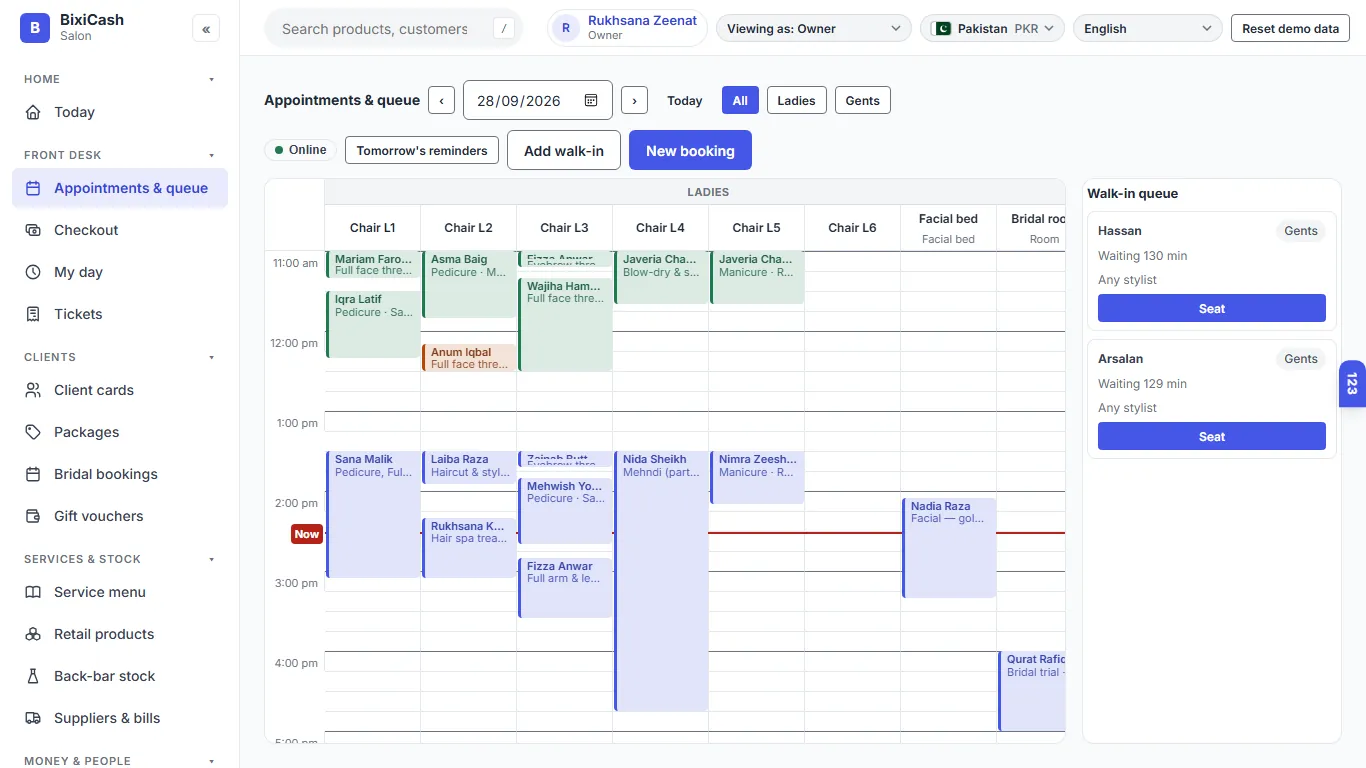Click Reset demo data button
Image resolution: width=1366 pixels, height=768 pixels.
(x=1290, y=29)
